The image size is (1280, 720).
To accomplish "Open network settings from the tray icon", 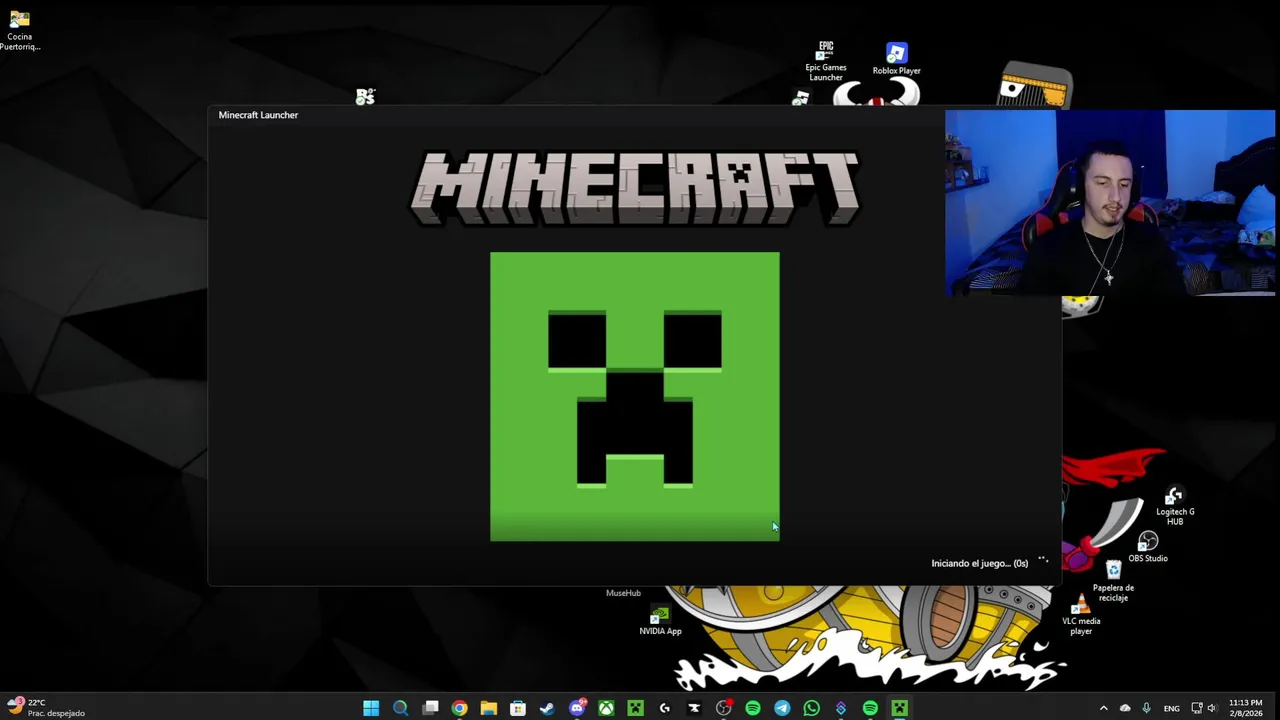I will [1197, 708].
